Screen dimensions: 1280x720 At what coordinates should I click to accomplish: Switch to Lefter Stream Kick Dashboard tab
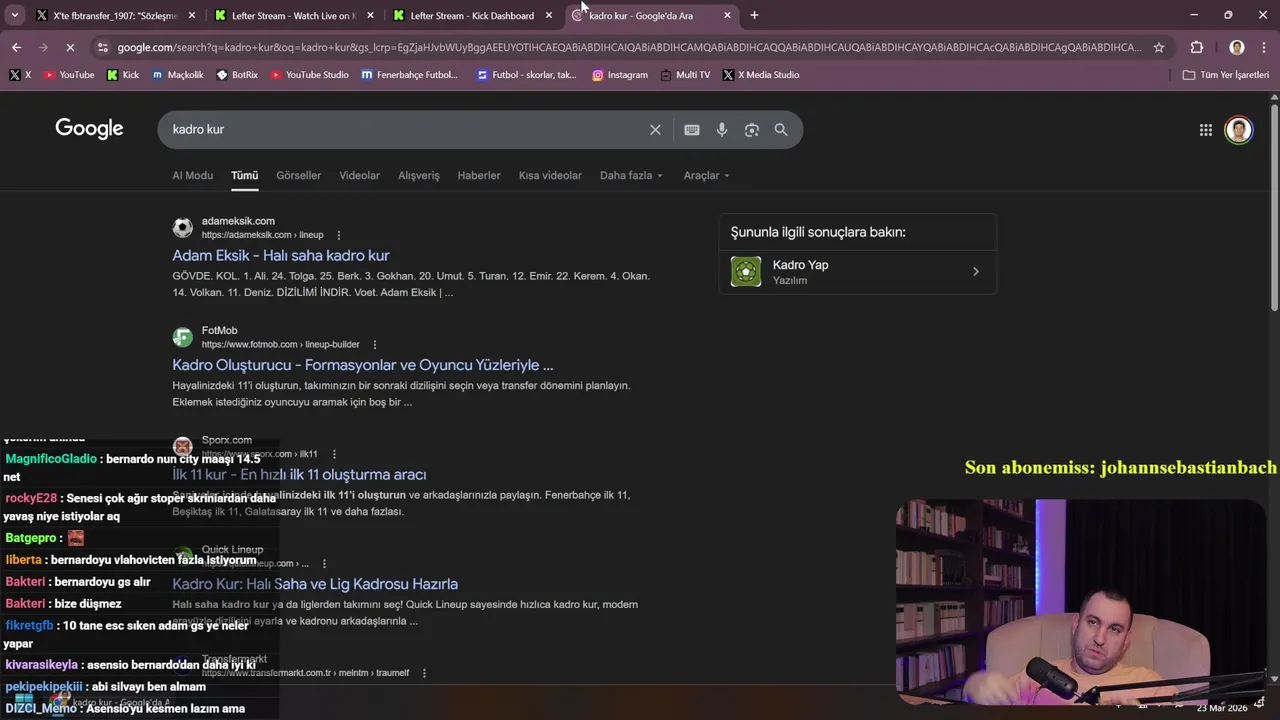[473, 15]
